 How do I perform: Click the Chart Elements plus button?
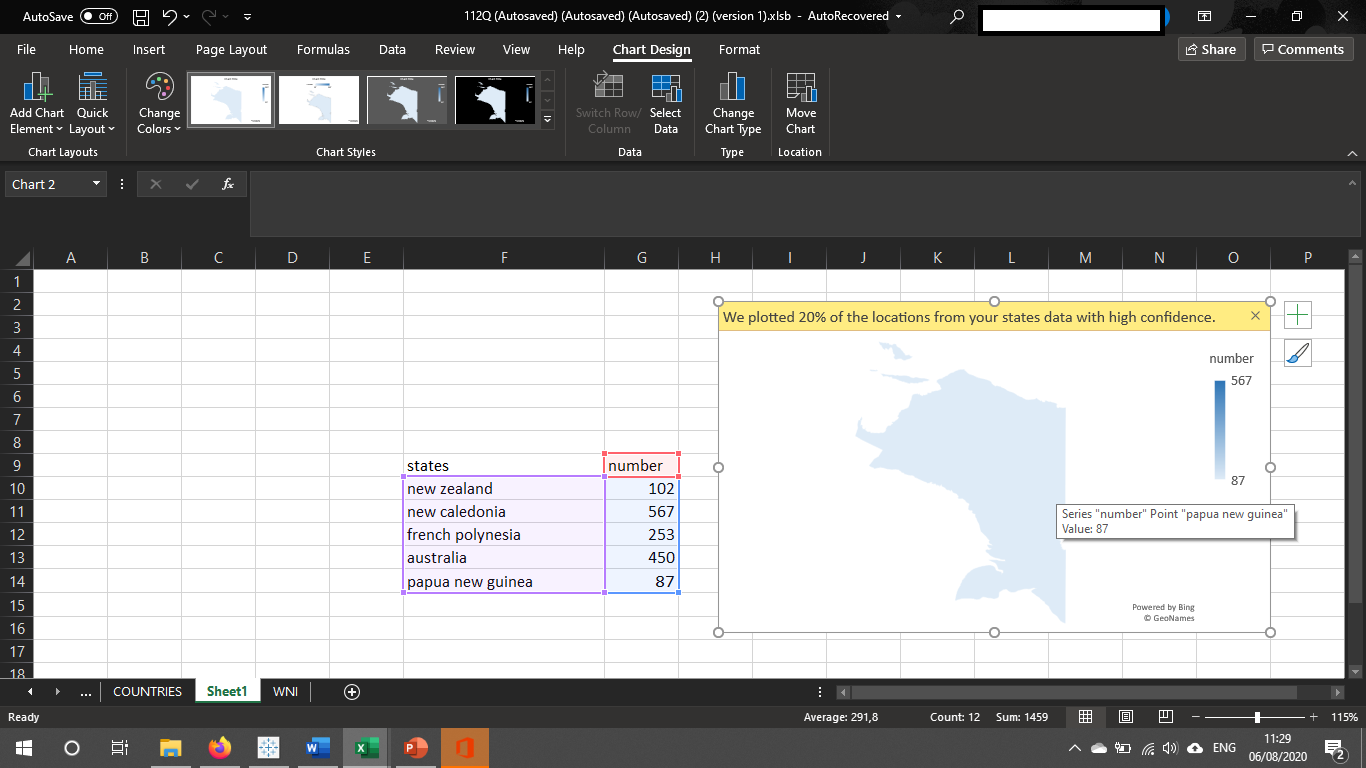click(x=1297, y=316)
